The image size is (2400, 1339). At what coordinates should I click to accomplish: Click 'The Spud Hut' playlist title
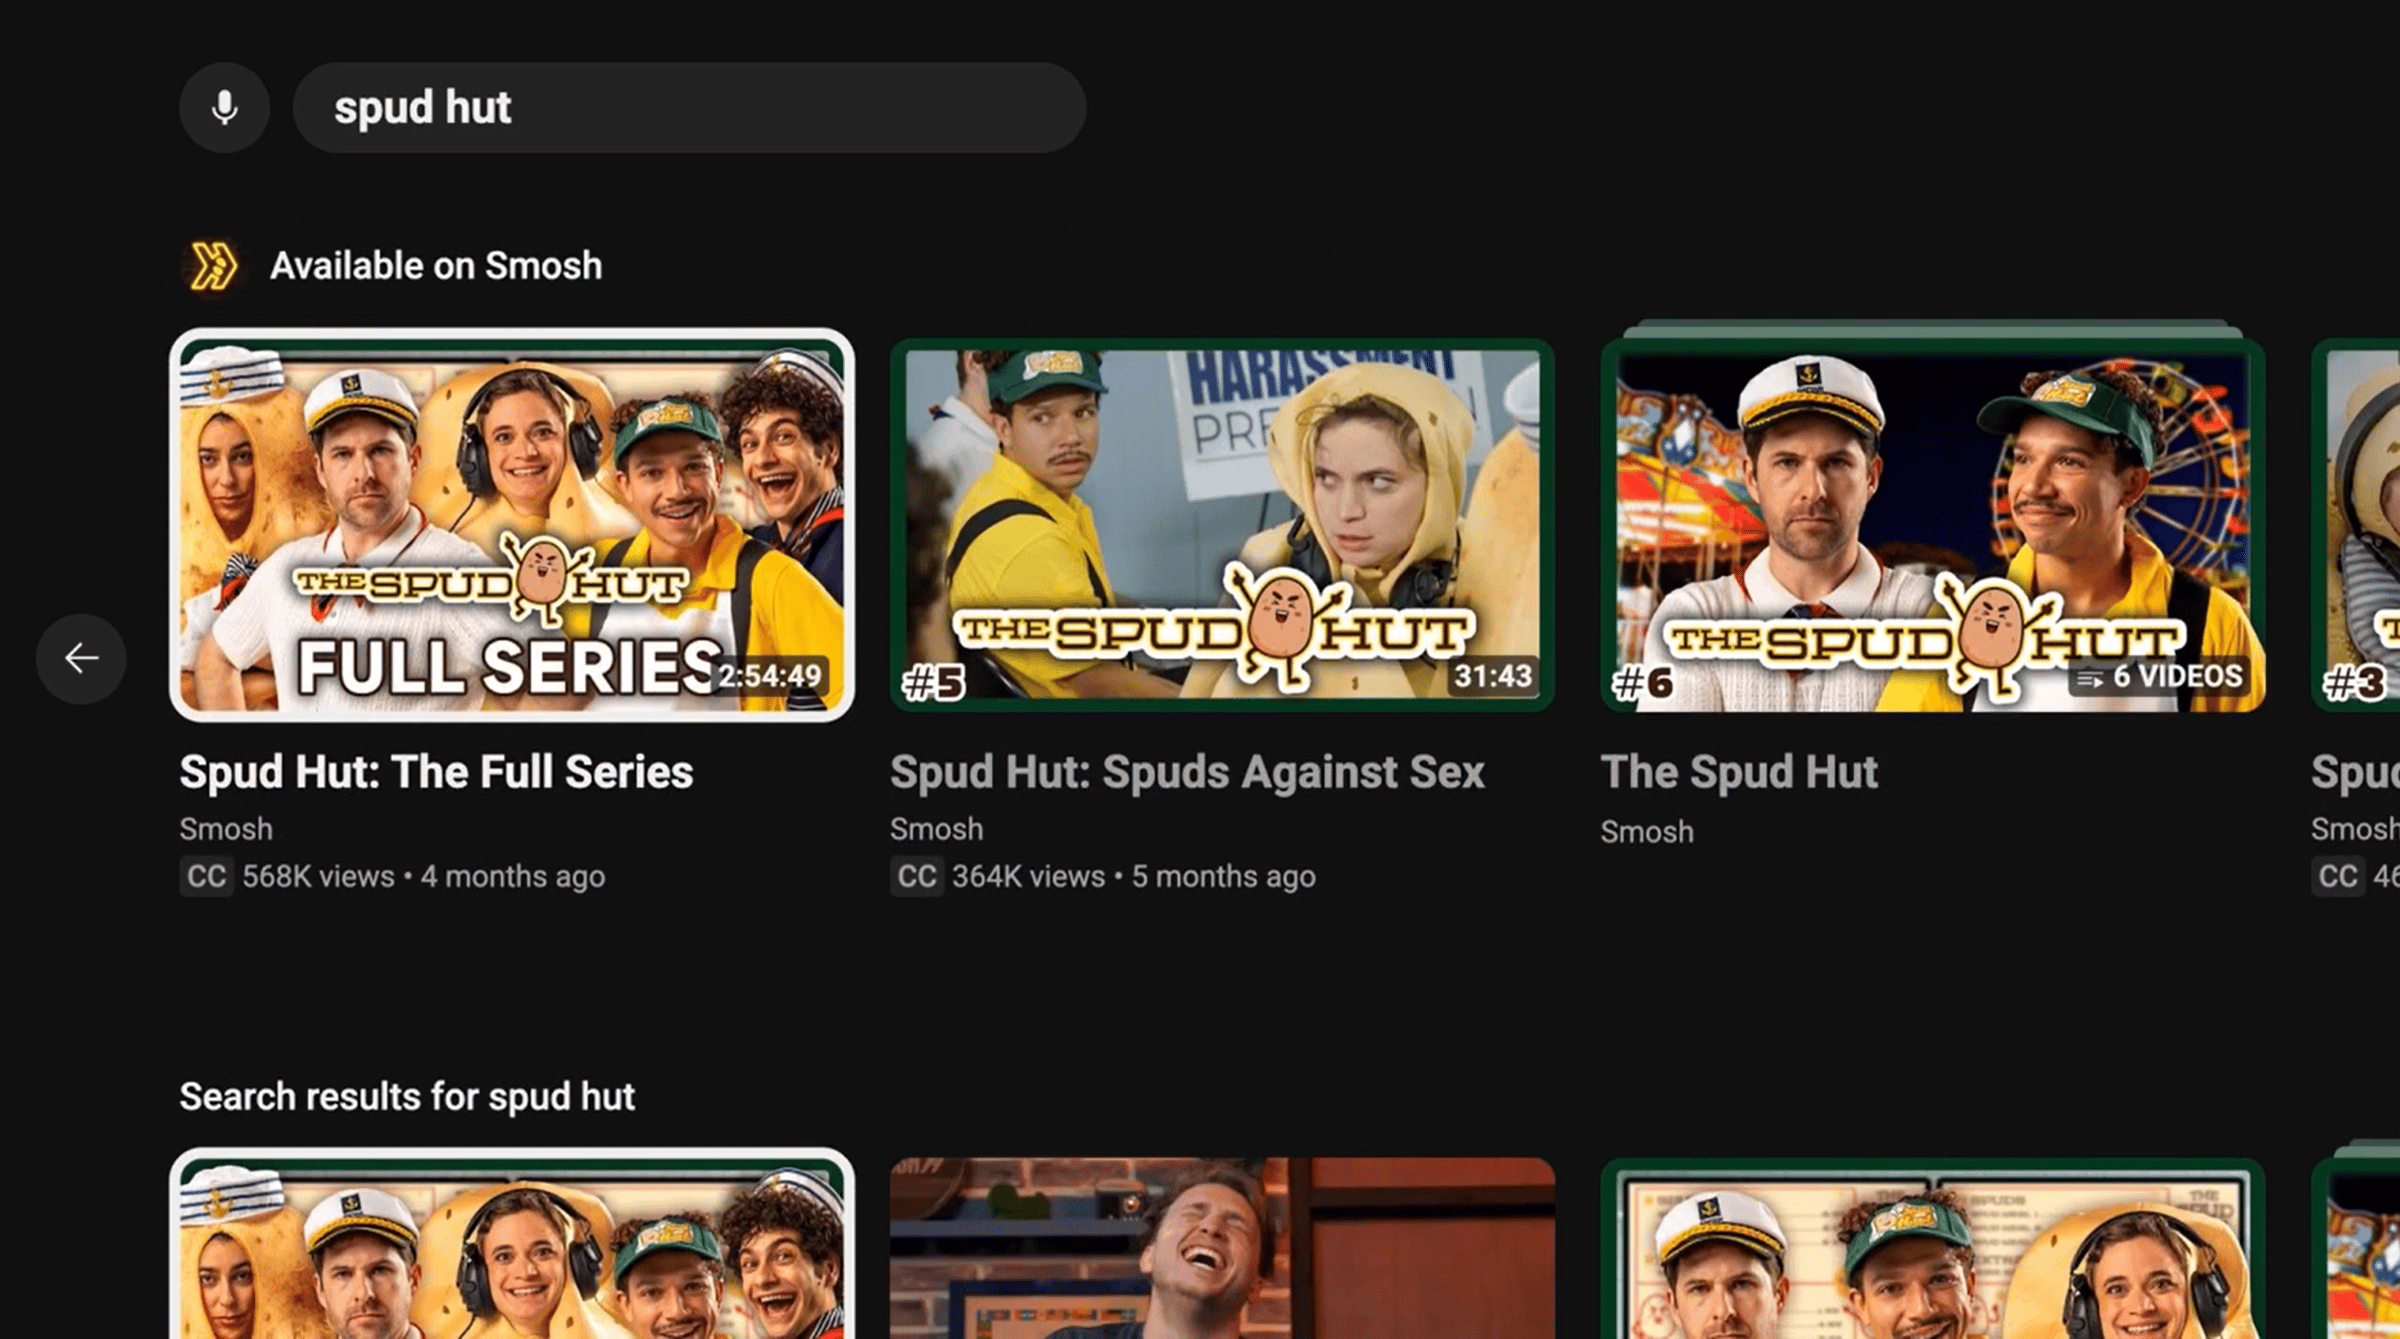coord(1738,772)
